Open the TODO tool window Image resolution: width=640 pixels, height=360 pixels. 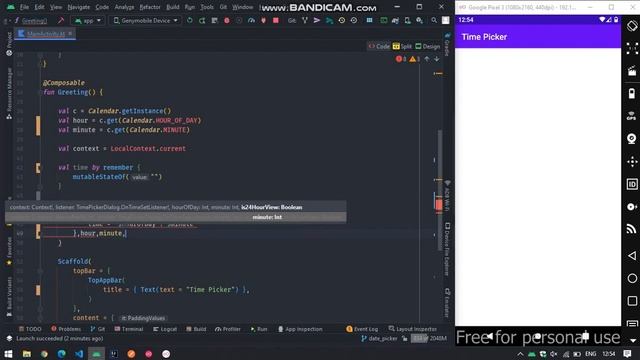click(x=30, y=329)
